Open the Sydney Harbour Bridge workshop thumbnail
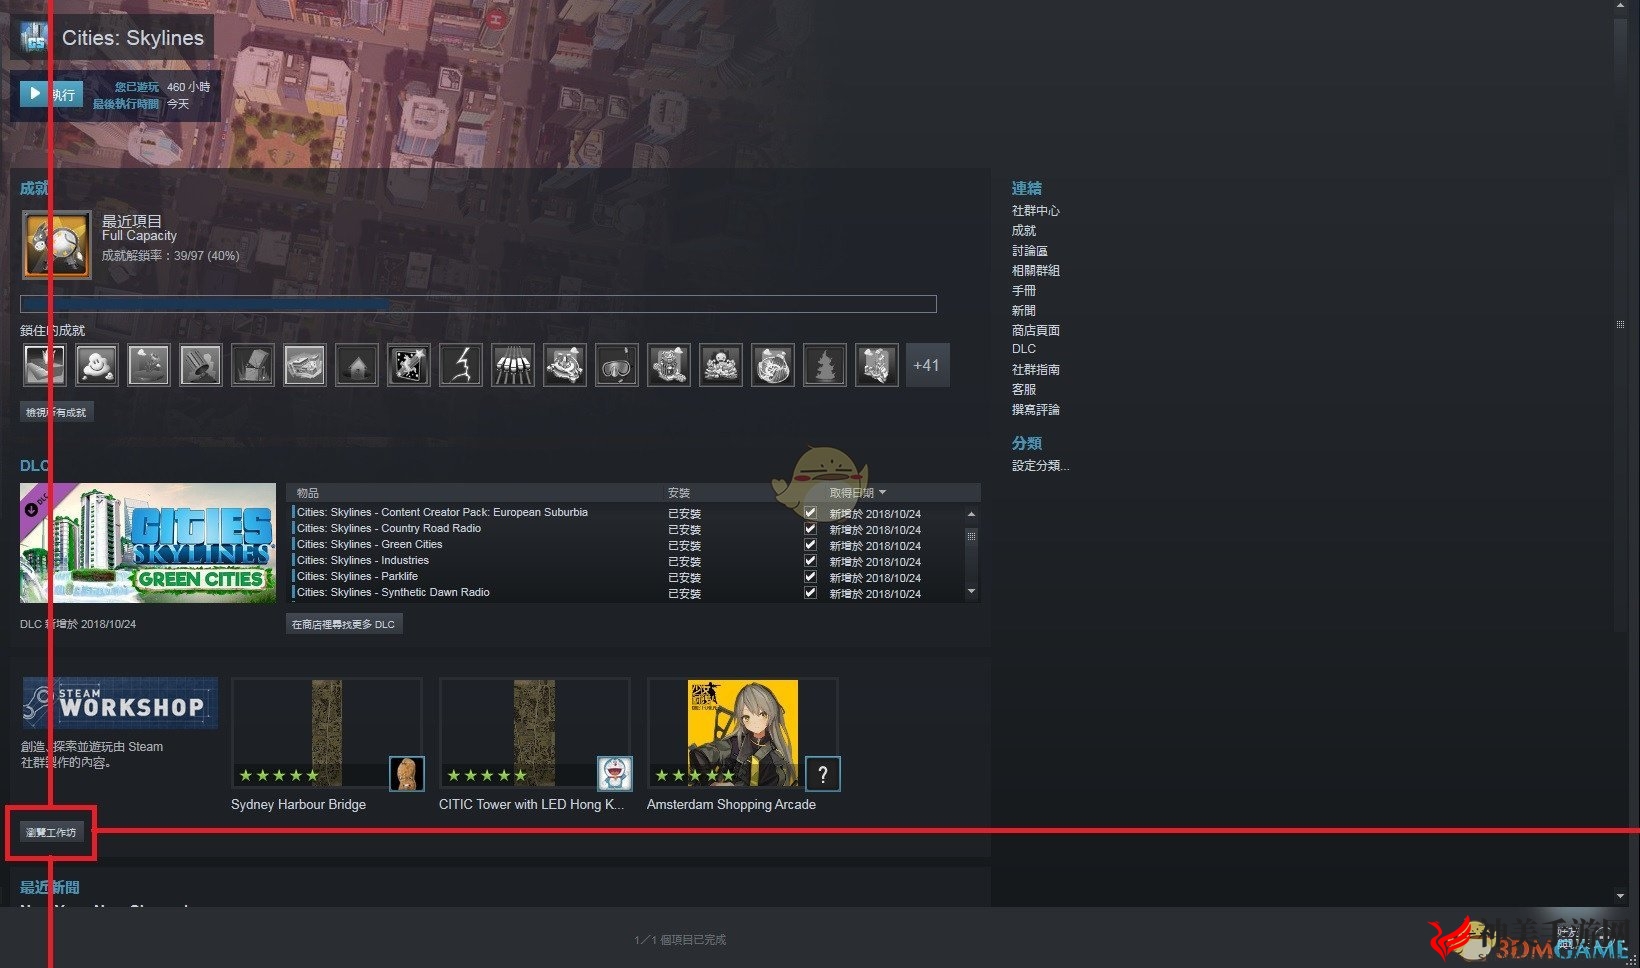 [327, 733]
